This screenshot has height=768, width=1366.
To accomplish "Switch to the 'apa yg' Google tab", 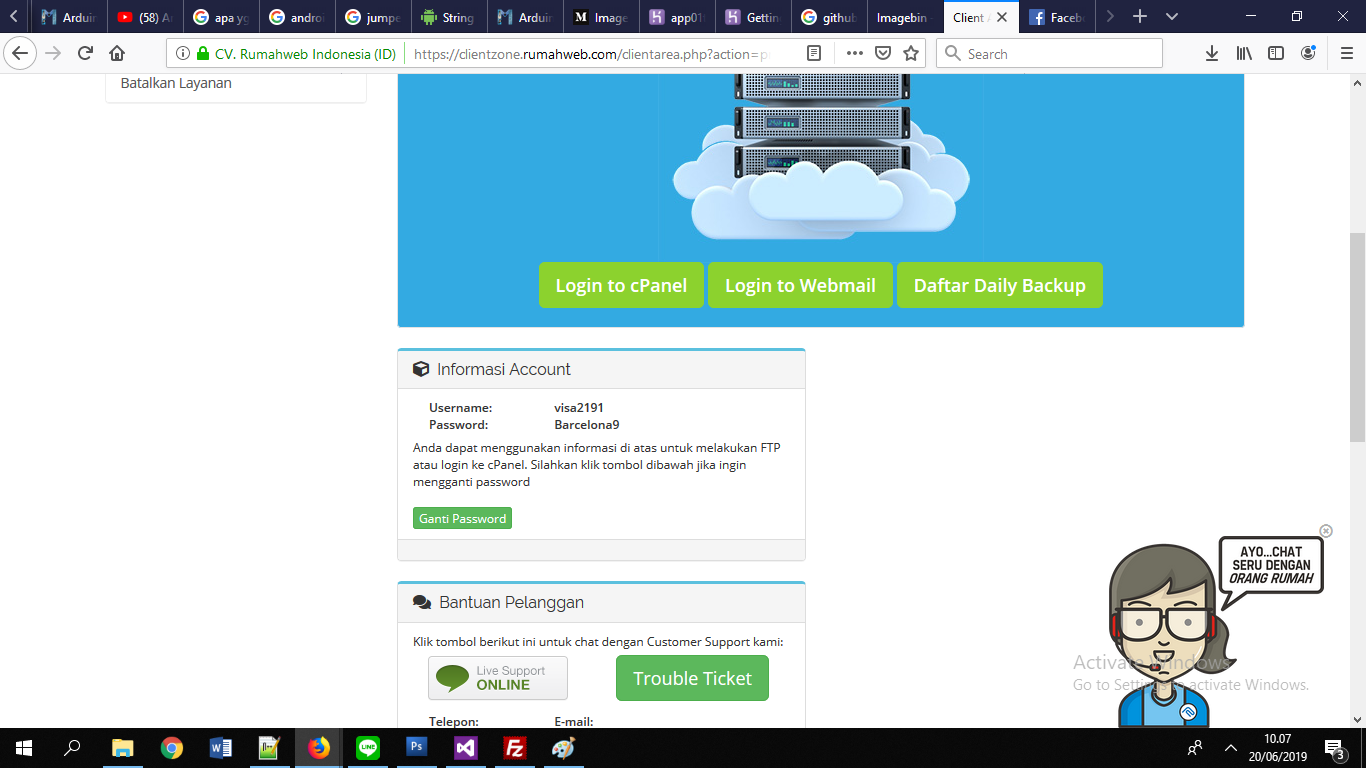I will point(220,17).
